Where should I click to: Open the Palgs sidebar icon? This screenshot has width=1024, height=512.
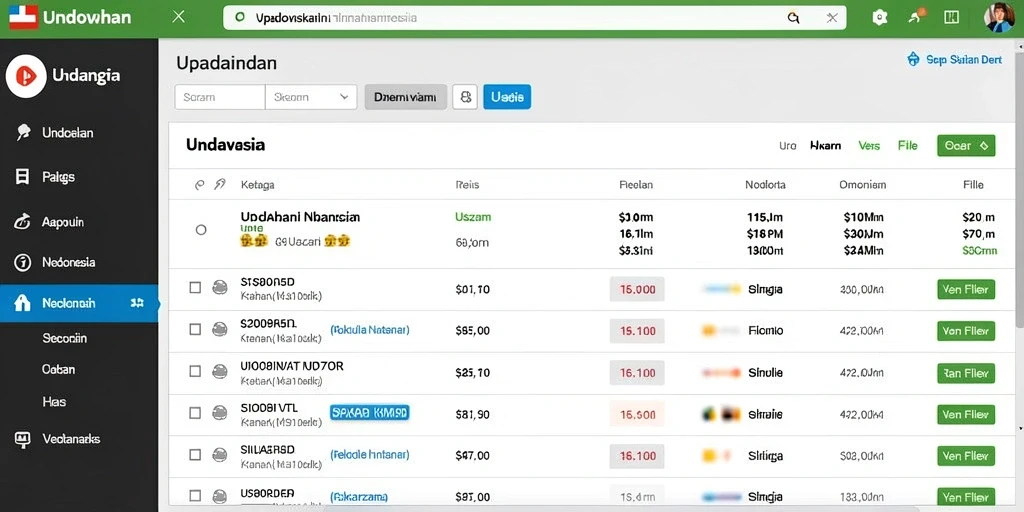22,176
